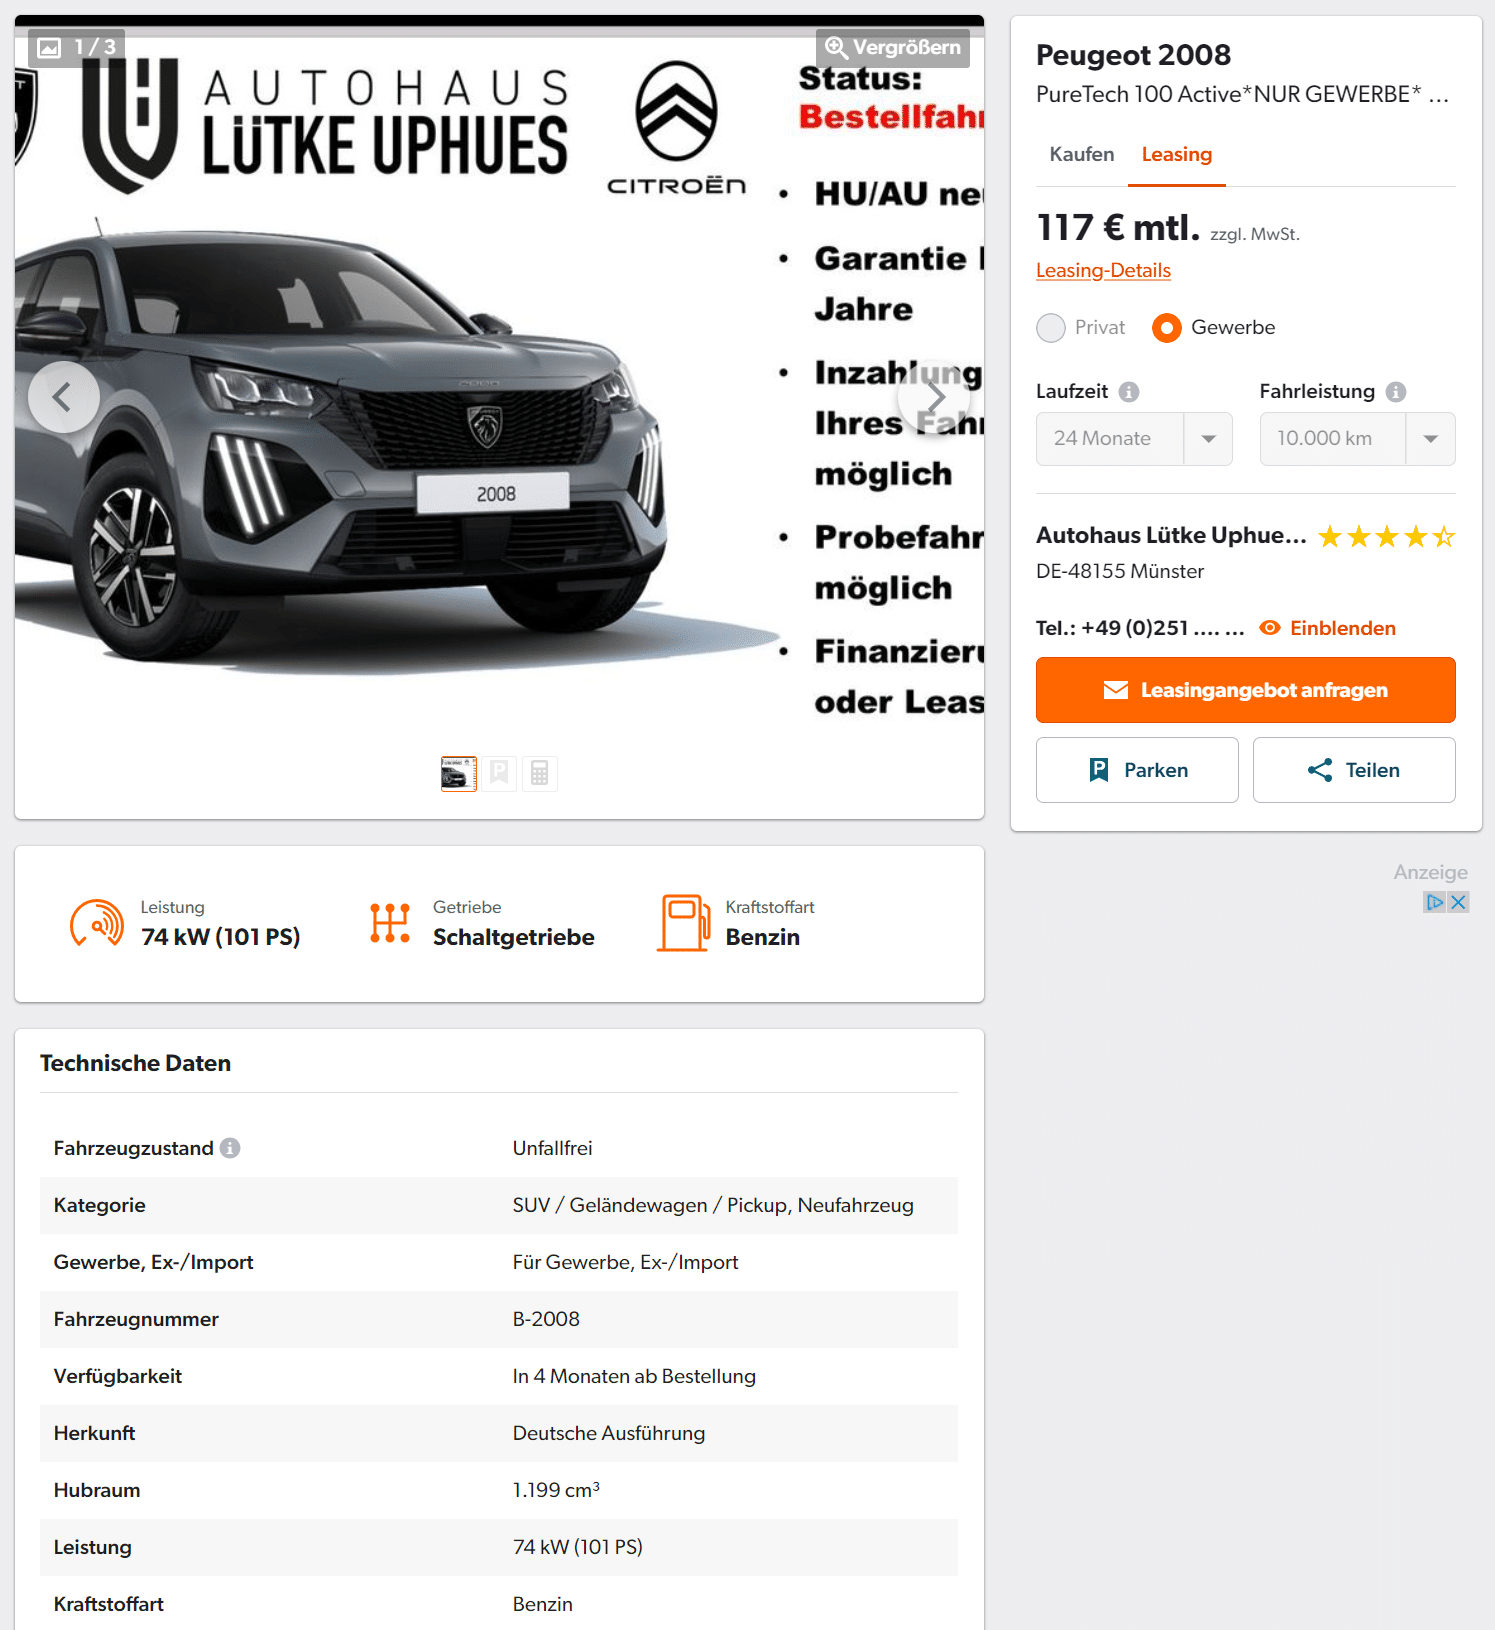
Task: Share the listing with Teilen
Action: [x=1354, y=770]
